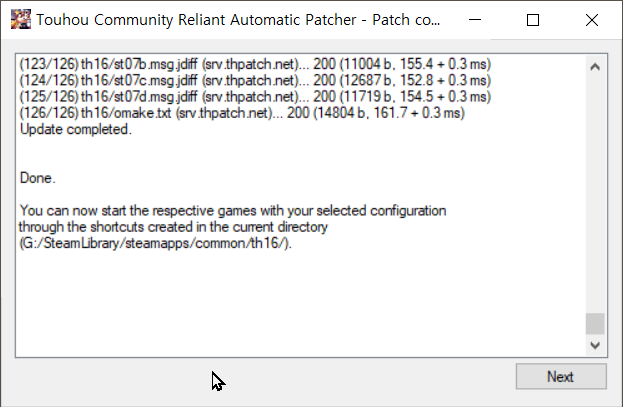Click the th16/st07c.msg.jdiff log line
Image resolution: width=623 pixels, height=407 pixels.
[255, 80]
